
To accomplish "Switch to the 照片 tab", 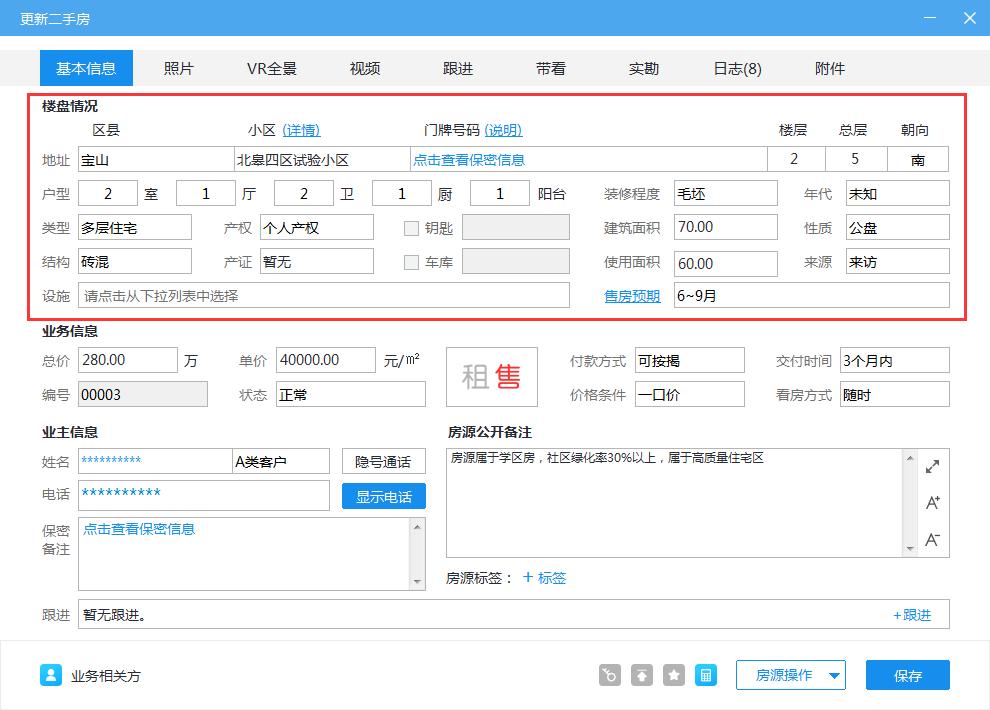I will coord(178,68).
